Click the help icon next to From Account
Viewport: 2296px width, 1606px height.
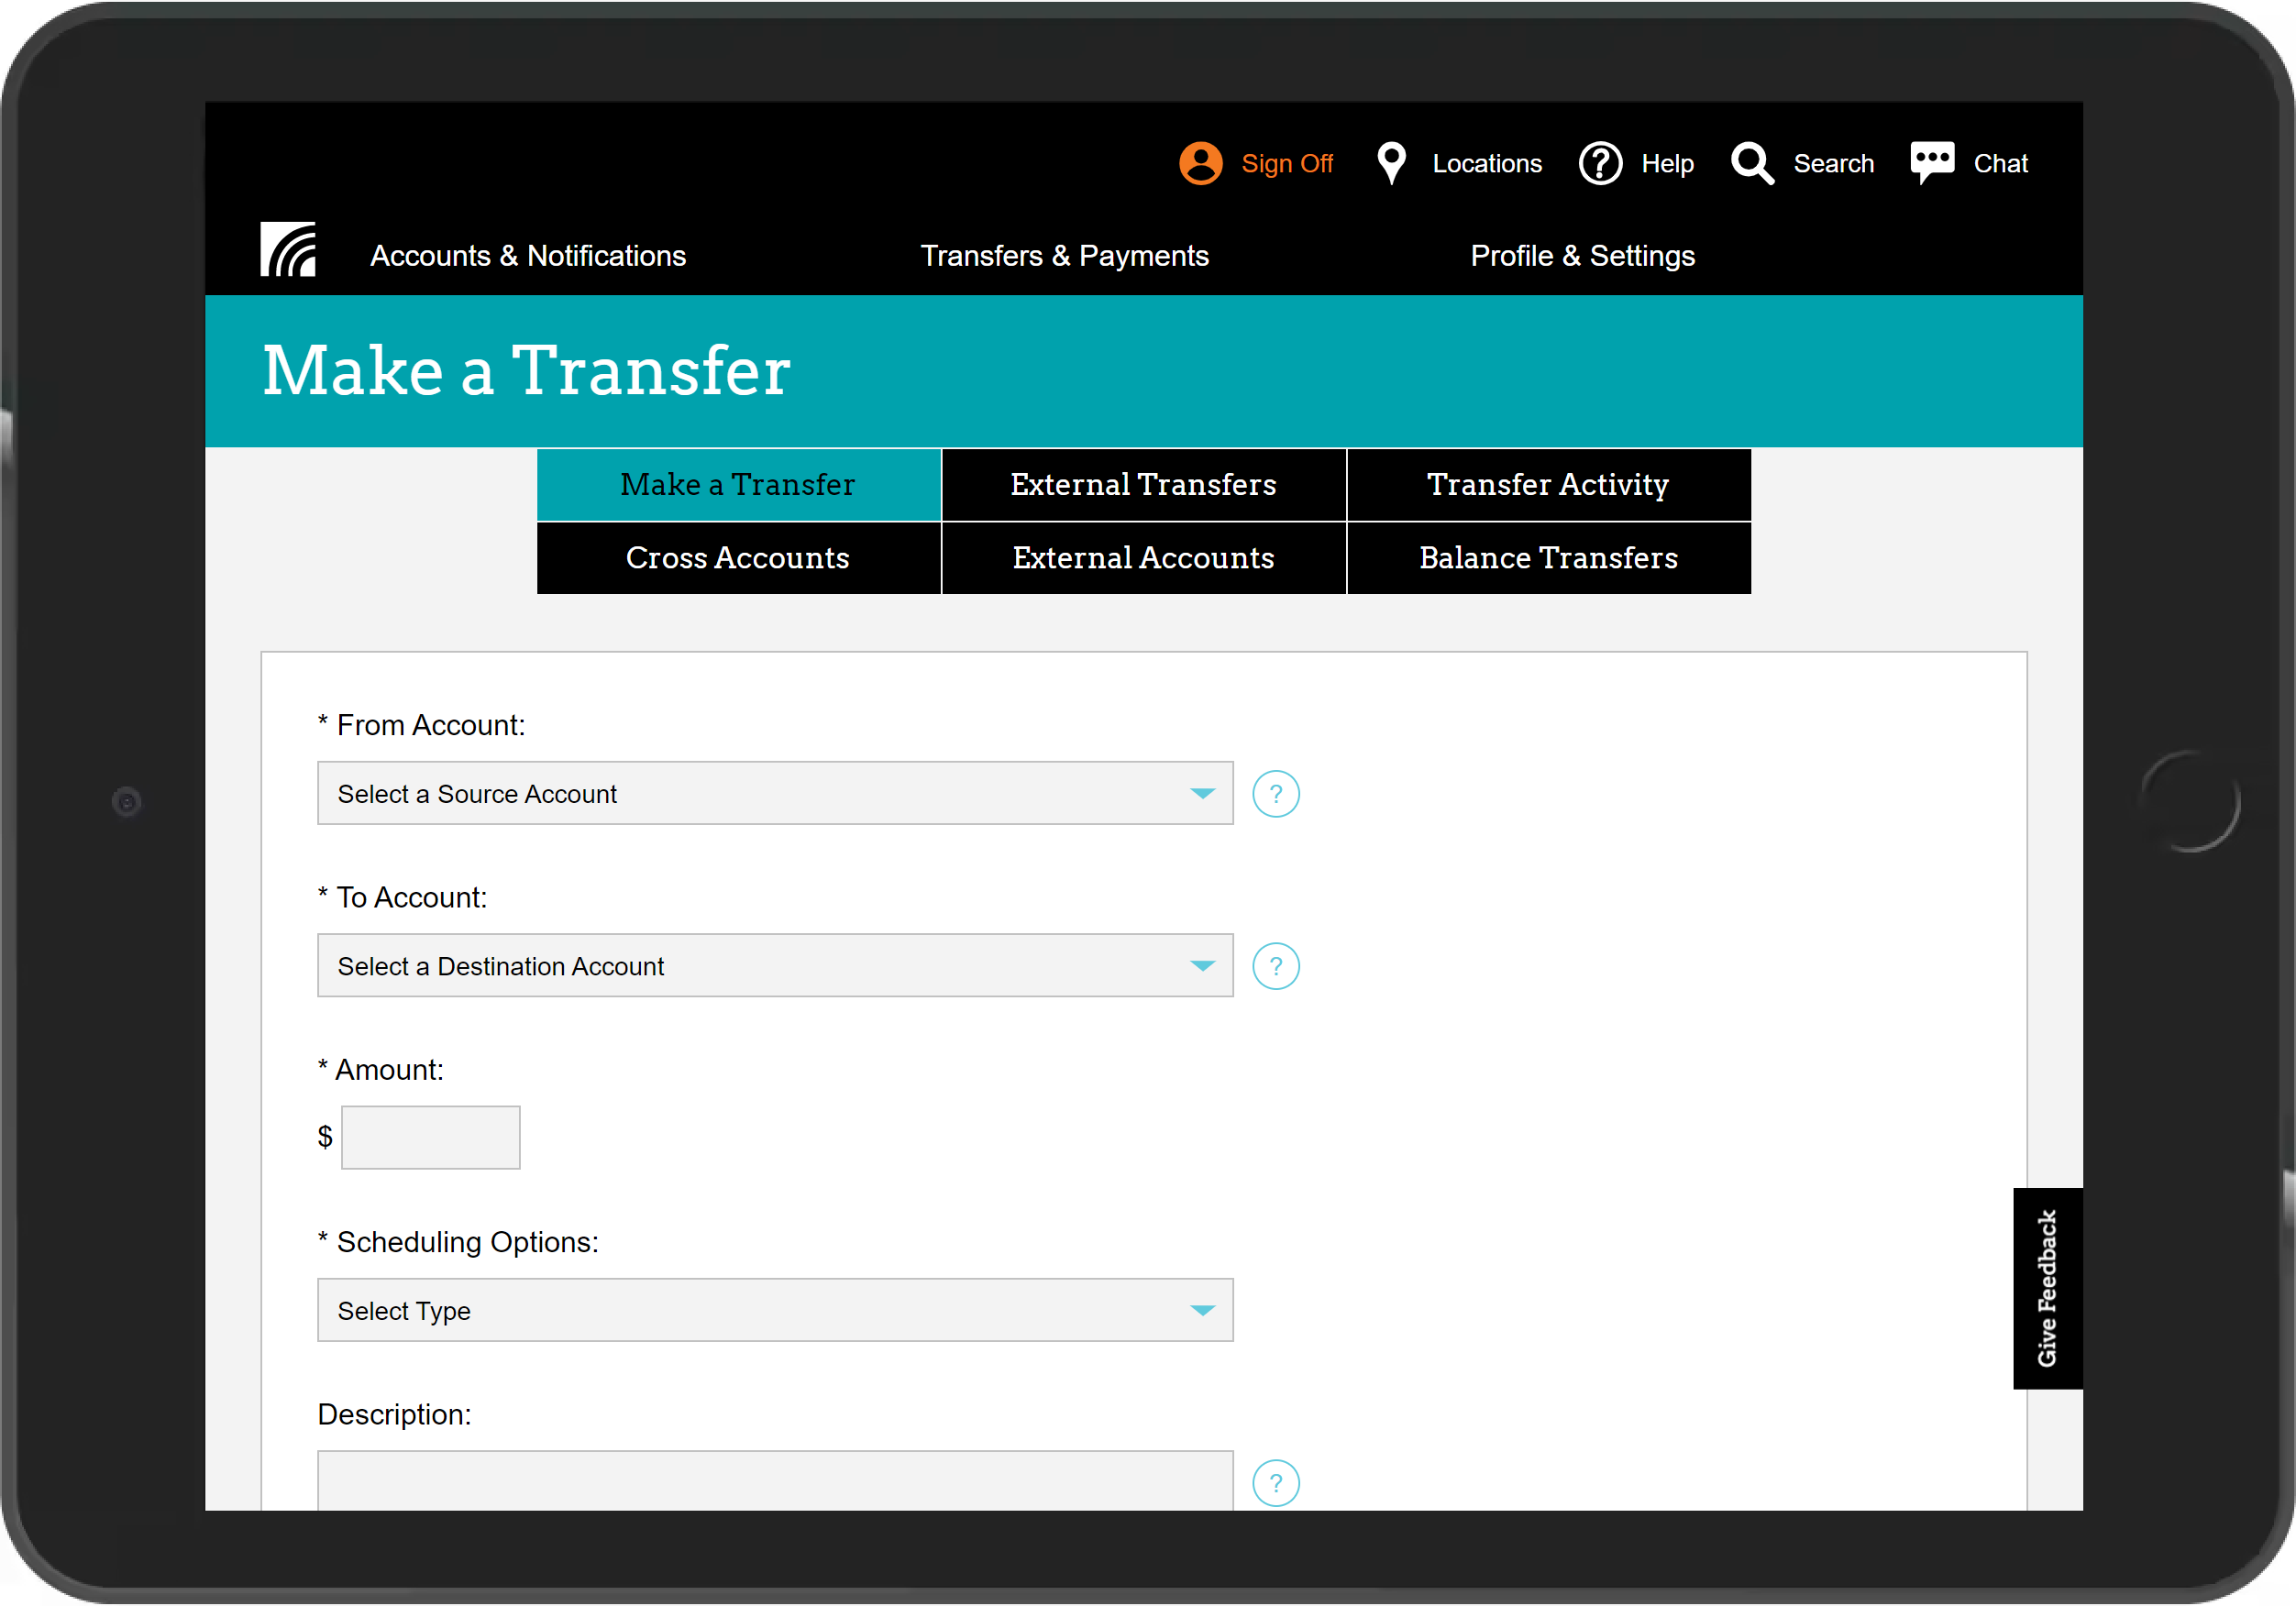(x=1275, y=794)
